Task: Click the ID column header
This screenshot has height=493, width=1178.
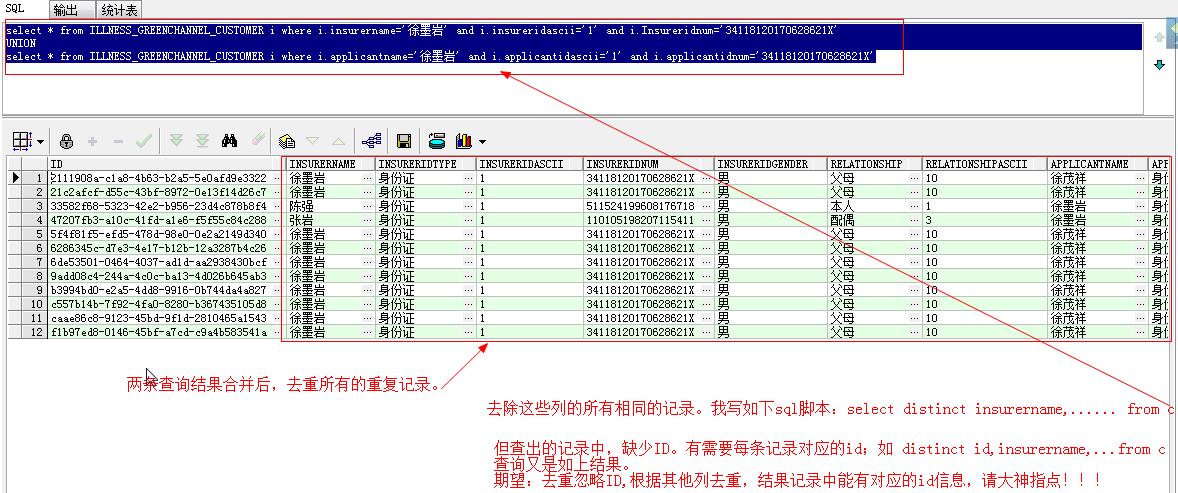Action: click(165, 164)
